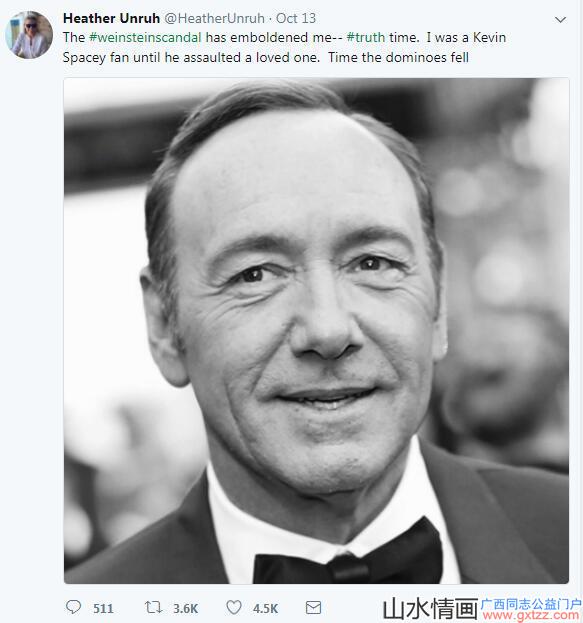Open the #truth hashtag link
The image size is (583, 623).
(366, 37)
